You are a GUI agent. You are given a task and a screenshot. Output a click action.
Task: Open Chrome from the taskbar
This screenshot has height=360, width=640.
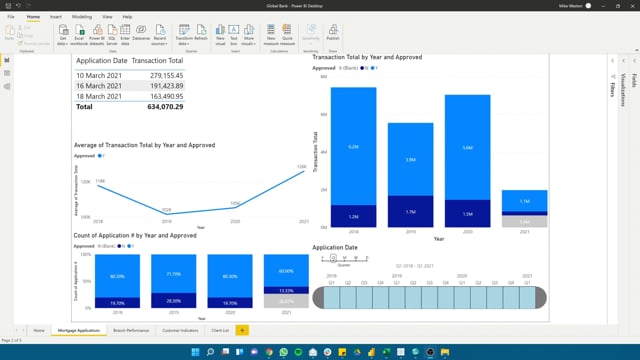[269, 352]
